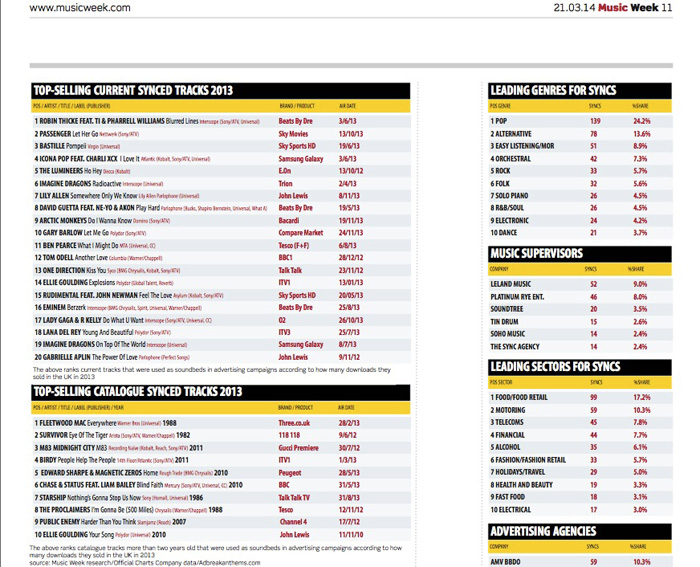Viewport: 700px width, 567px height.
Task: Select Fleetwood Mac 'Everywhere' row
Action: (221, 423)
